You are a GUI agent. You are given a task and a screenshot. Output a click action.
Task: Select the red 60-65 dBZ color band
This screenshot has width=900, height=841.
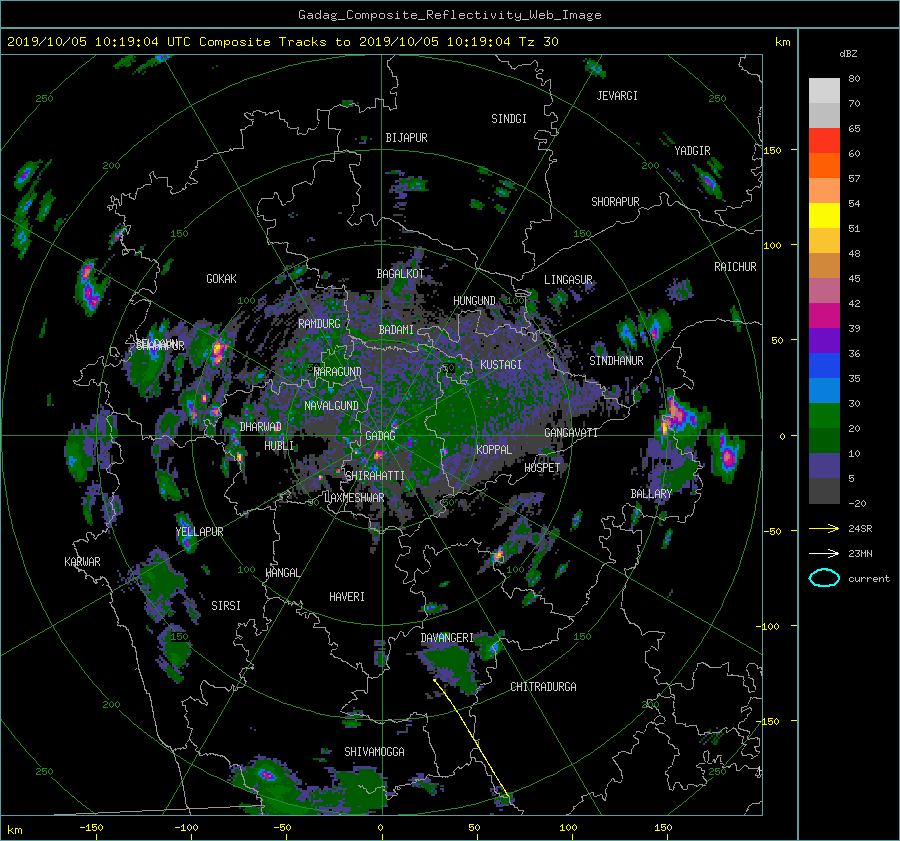[x=824, y=141]
